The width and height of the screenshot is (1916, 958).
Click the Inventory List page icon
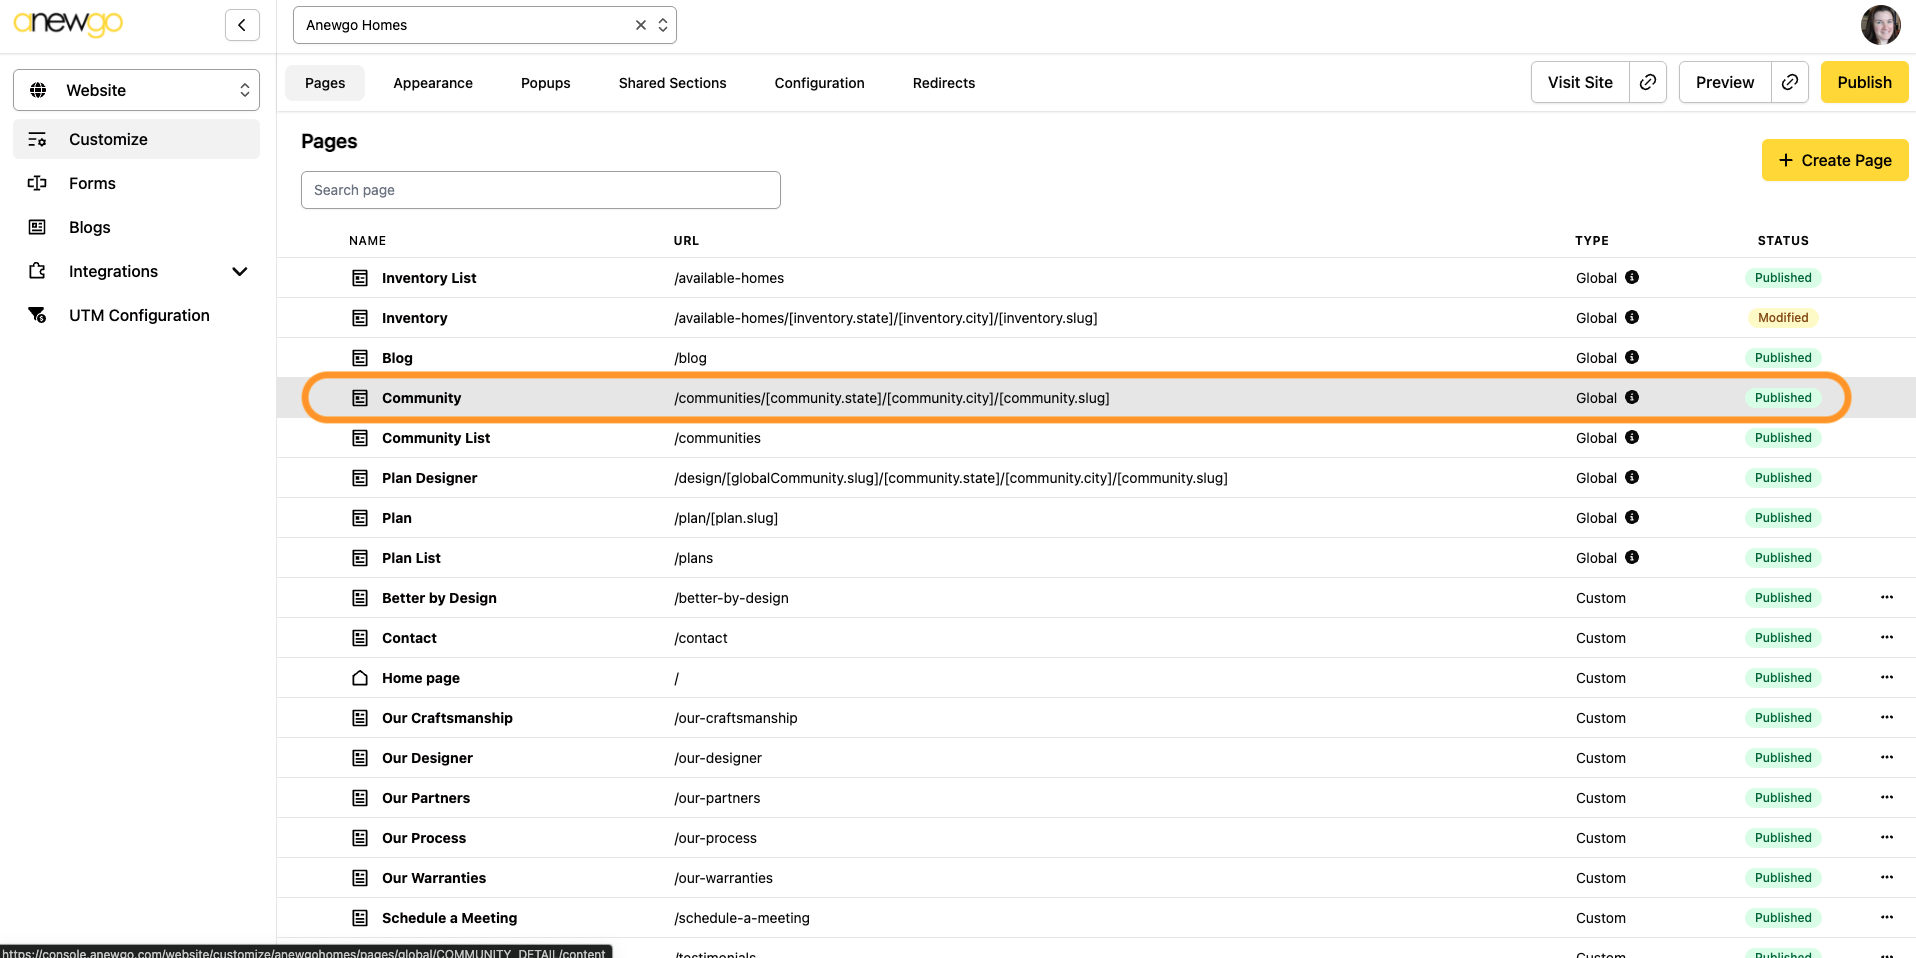coord(360,278)
